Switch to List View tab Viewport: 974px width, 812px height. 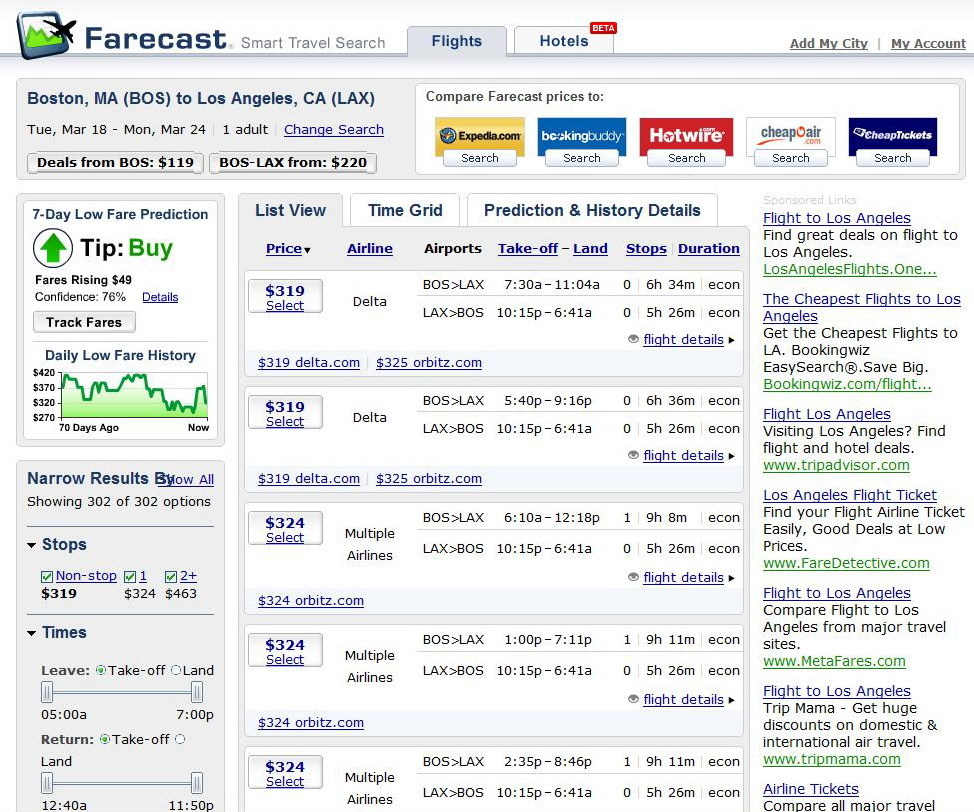coord(290,211)
